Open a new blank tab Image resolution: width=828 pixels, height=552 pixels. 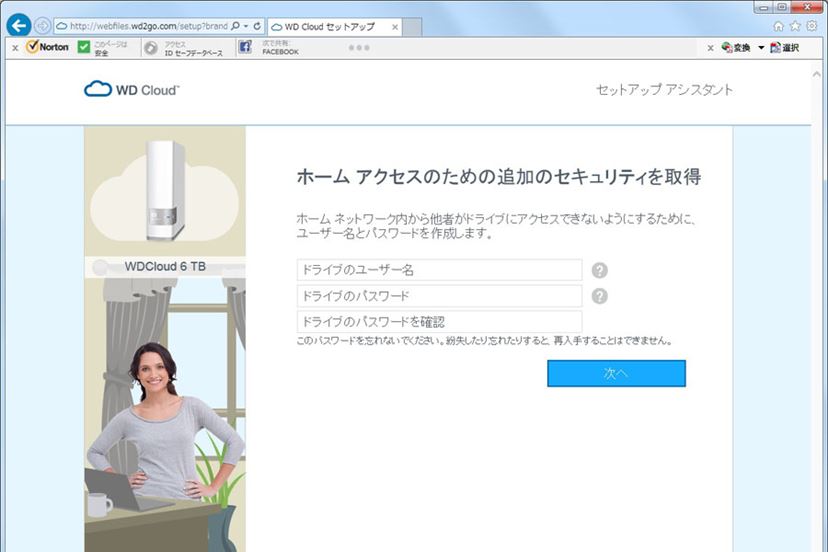pyautogui.click(x=412, y=27)
